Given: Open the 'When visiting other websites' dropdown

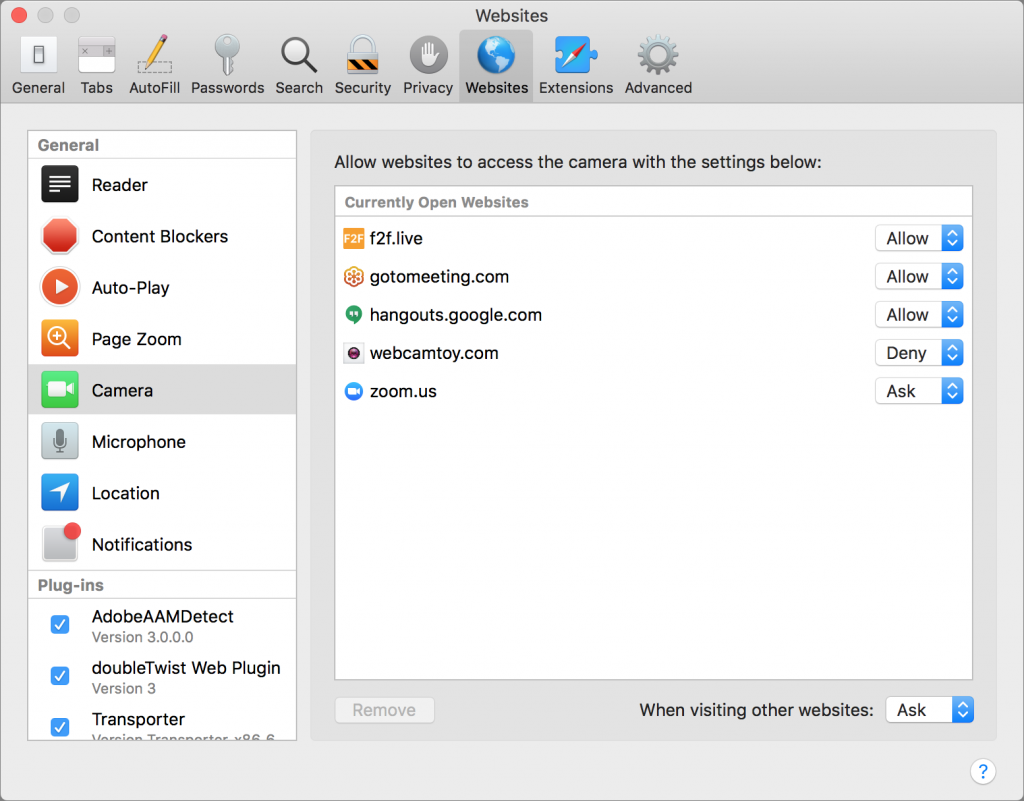Looking at the screenshot, I should [929, 710].
